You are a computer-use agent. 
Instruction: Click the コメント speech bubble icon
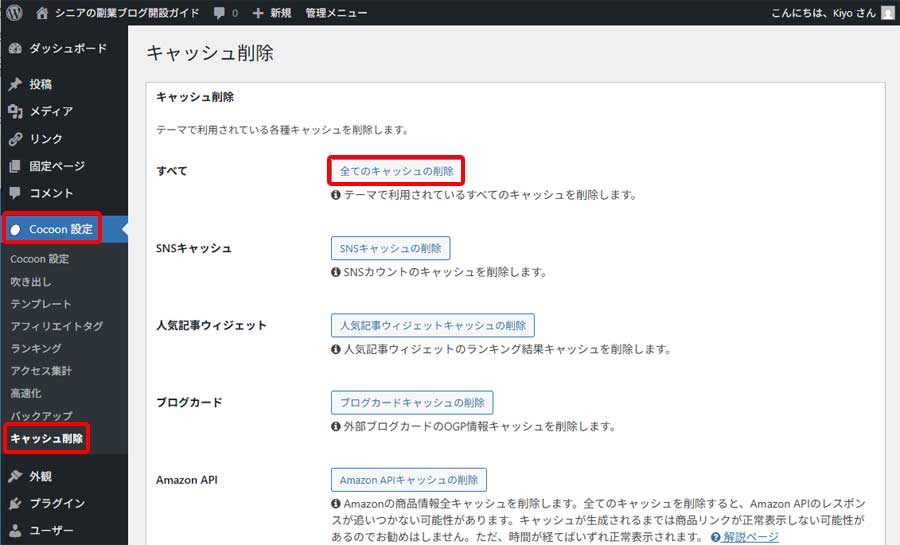(x=15, y=193)
